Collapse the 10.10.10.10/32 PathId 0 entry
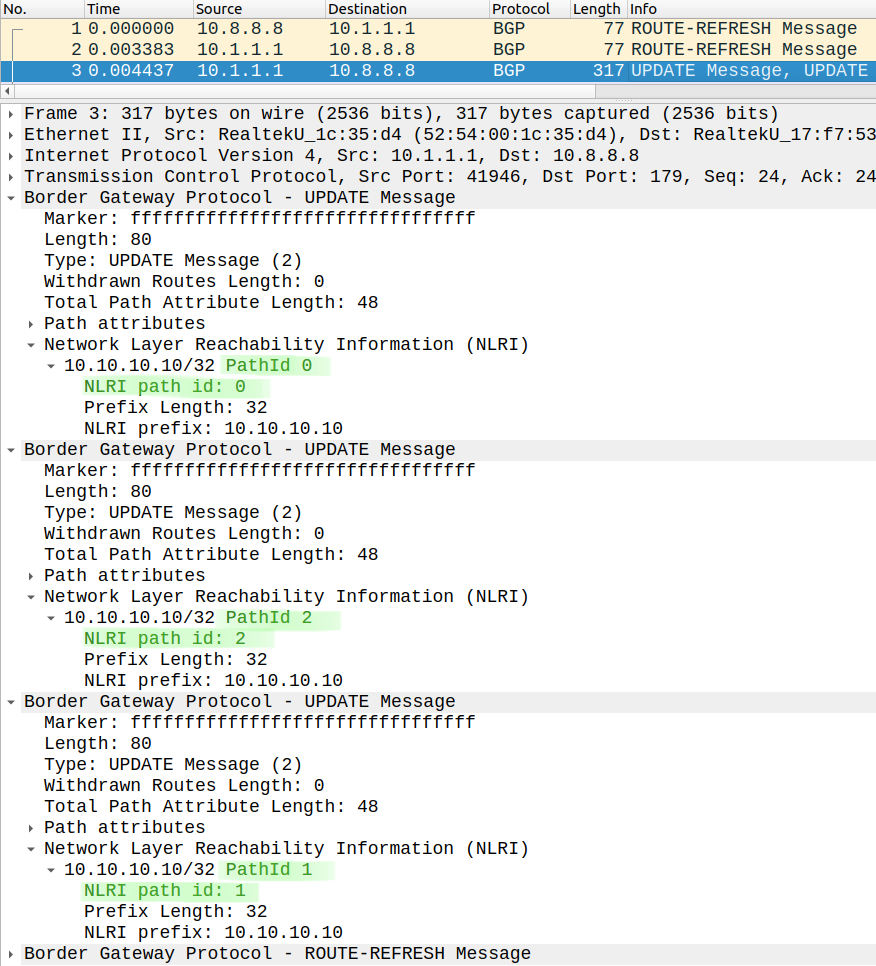876x966 pixels. point(51,366)
